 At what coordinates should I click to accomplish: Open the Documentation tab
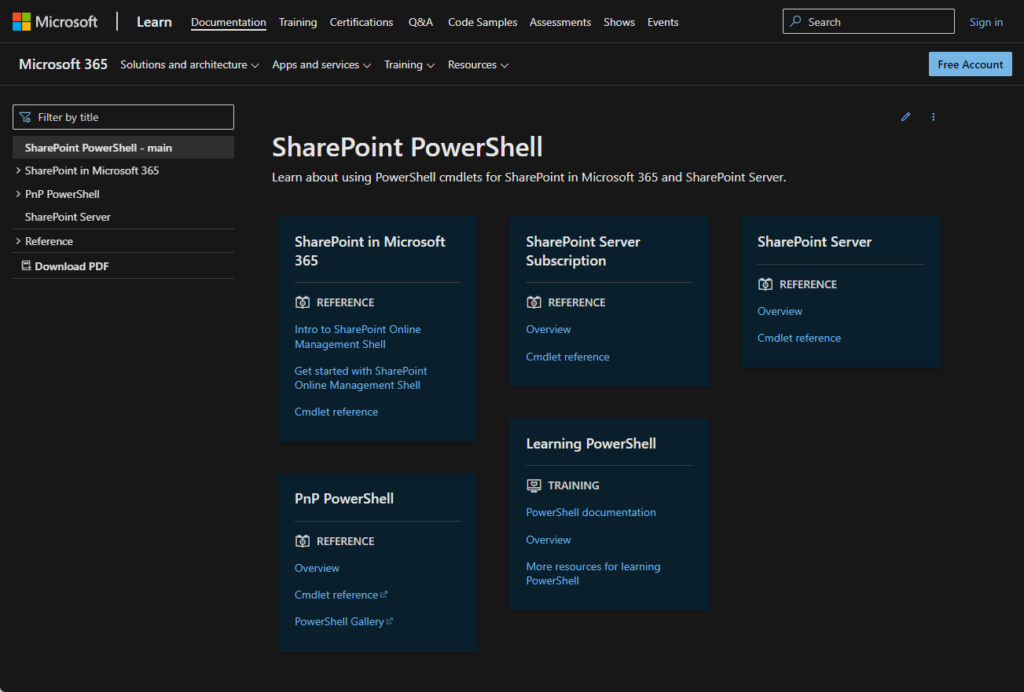(x=229, y=22)
